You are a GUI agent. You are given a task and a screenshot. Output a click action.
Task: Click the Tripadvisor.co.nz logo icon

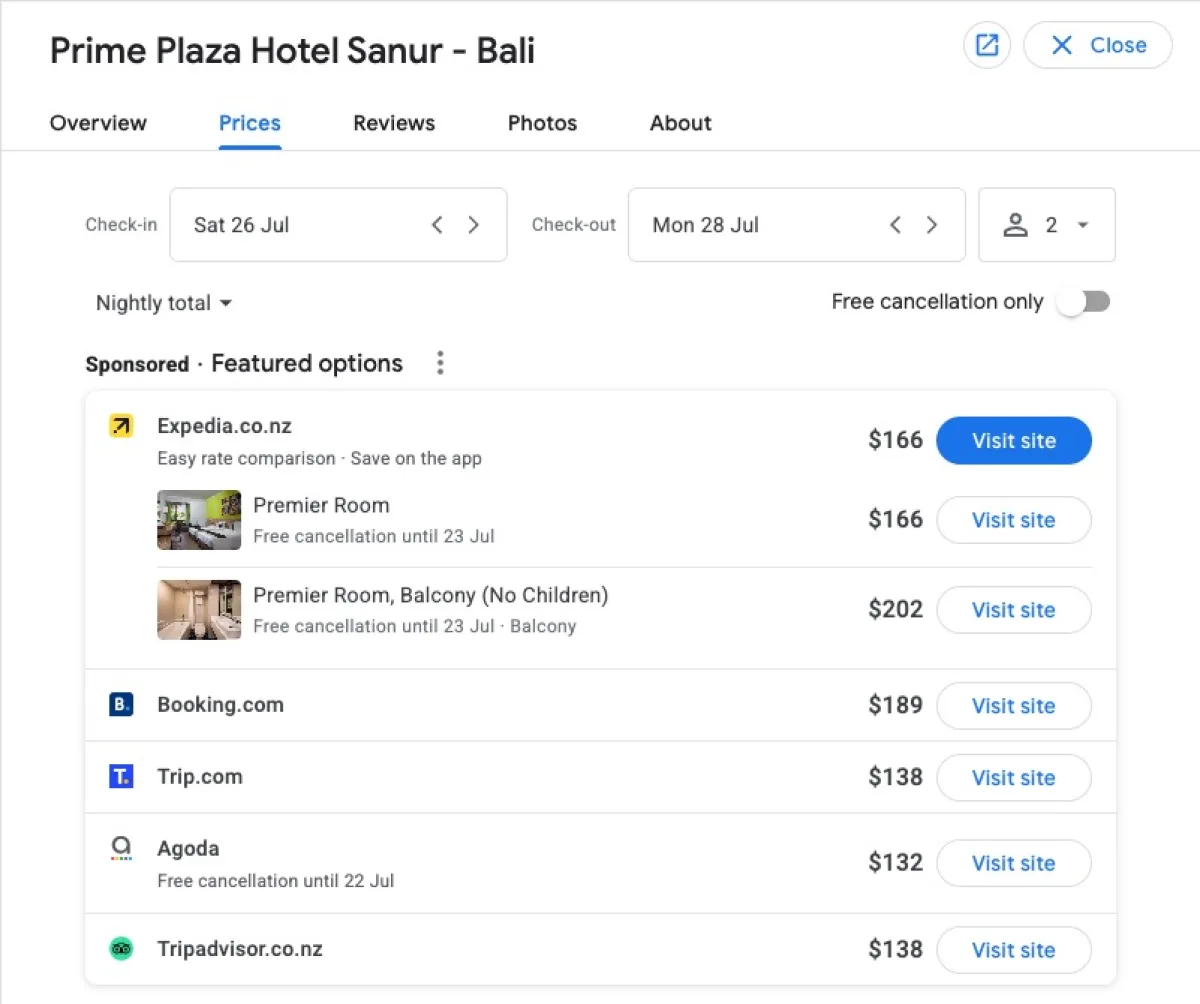[120, 949]
